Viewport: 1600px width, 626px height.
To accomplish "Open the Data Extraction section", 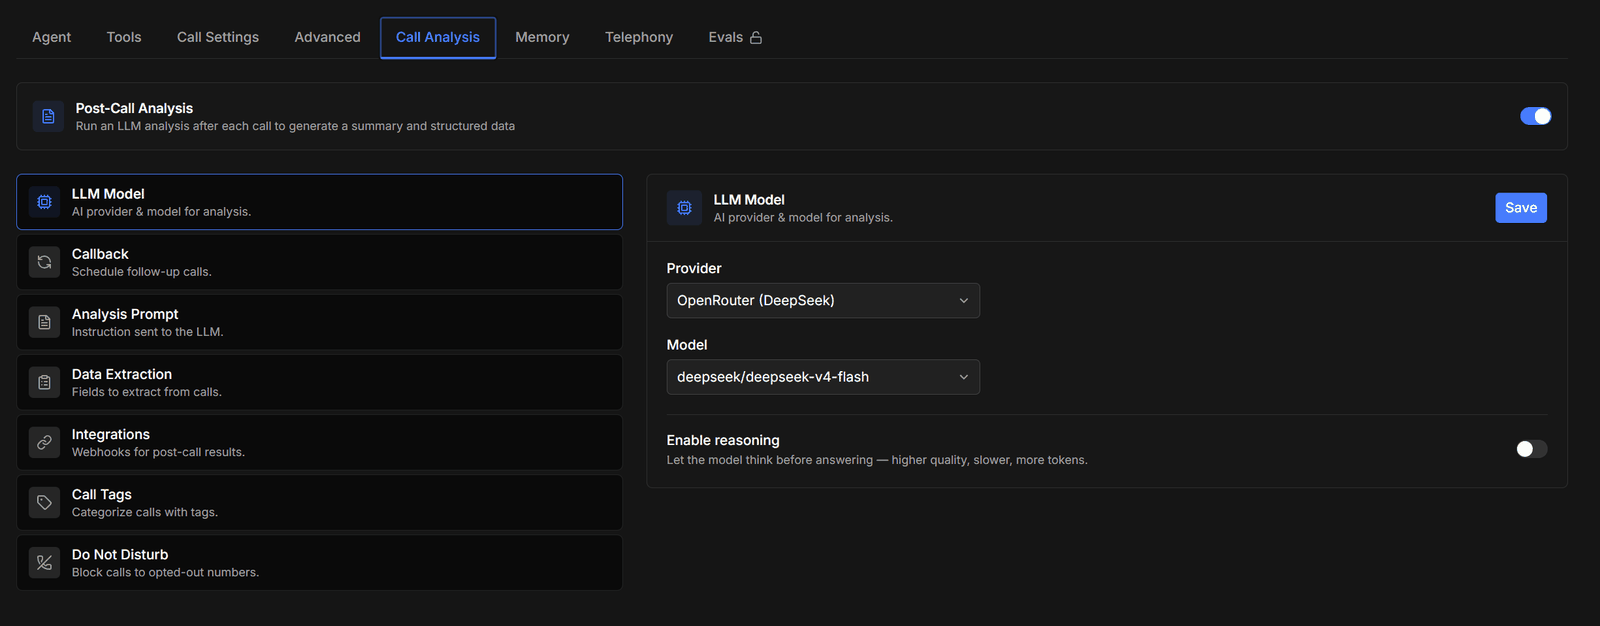I will click(x=319, y=382).
